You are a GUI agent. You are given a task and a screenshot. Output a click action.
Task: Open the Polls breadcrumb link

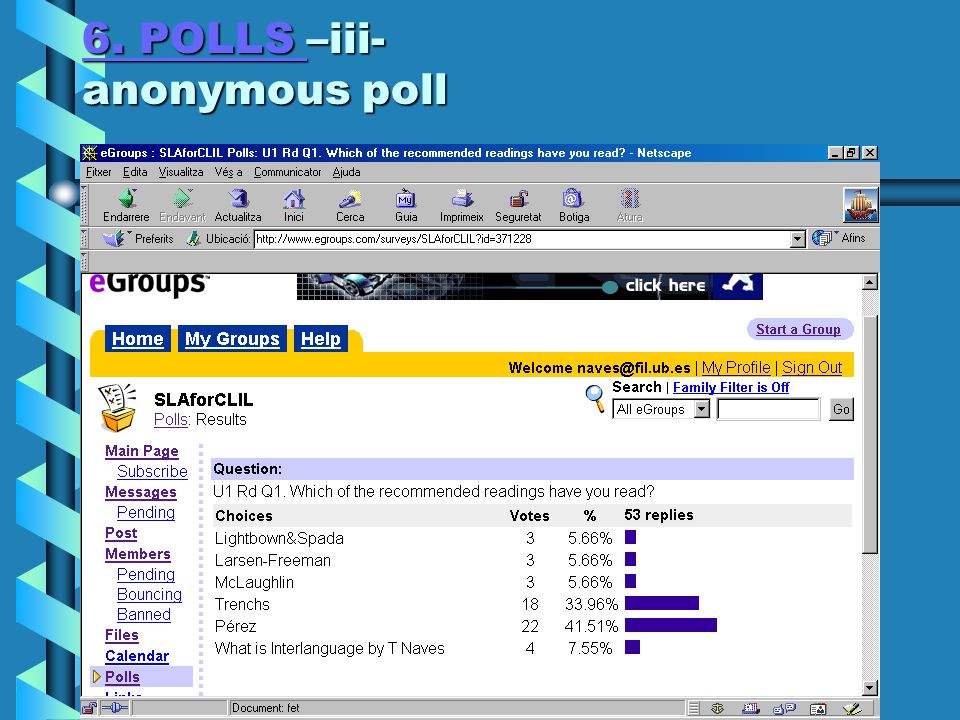171,419
